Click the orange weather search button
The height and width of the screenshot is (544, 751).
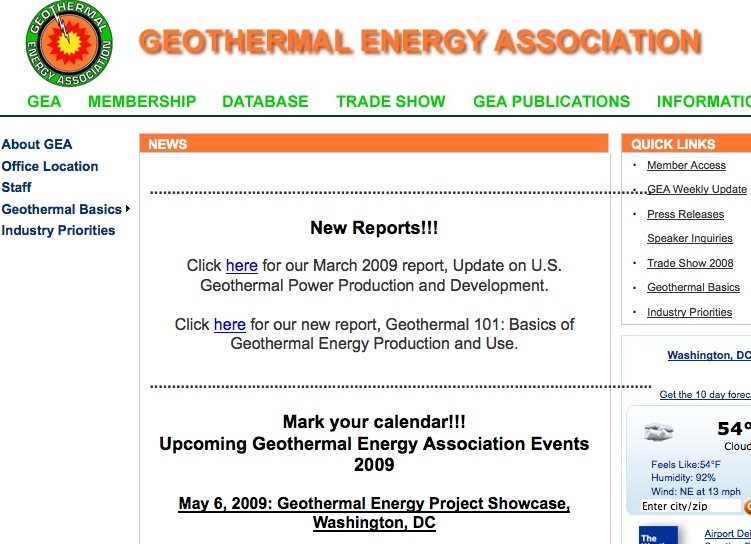pyautogui.click(x=747, y=507)
